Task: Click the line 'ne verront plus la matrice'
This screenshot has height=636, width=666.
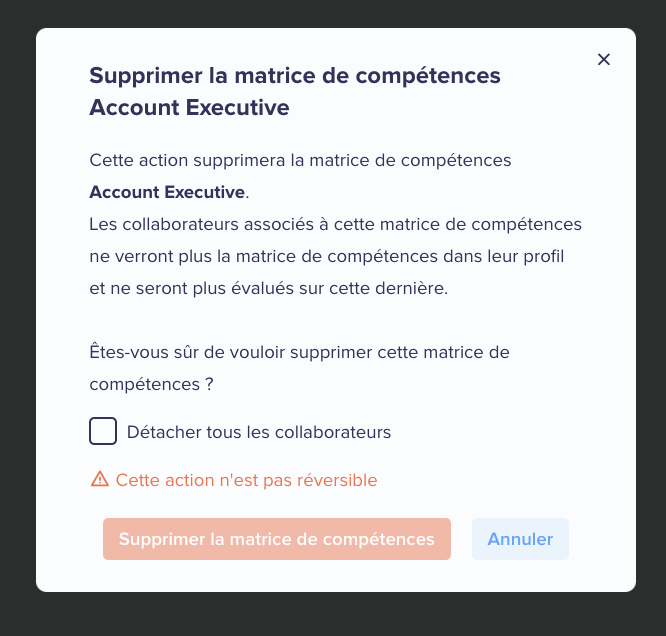Action: click(327, 256)
